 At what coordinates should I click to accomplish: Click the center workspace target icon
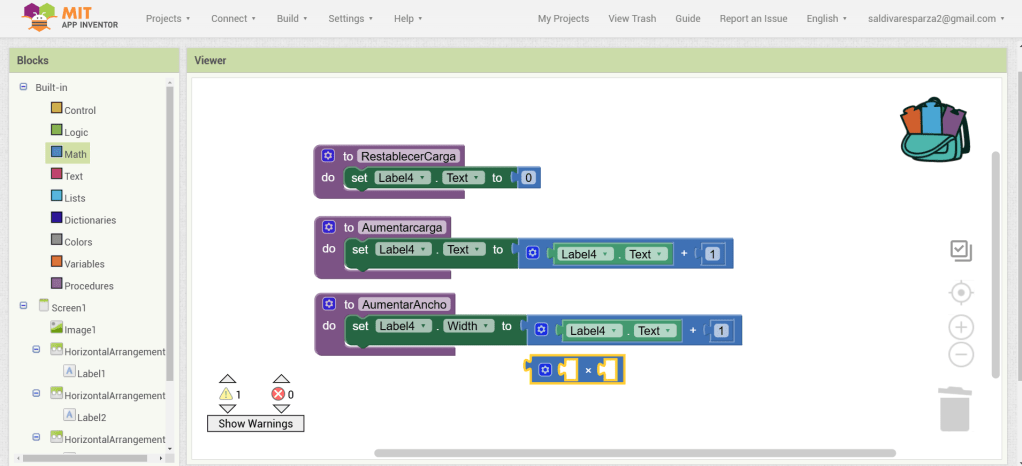960,292
